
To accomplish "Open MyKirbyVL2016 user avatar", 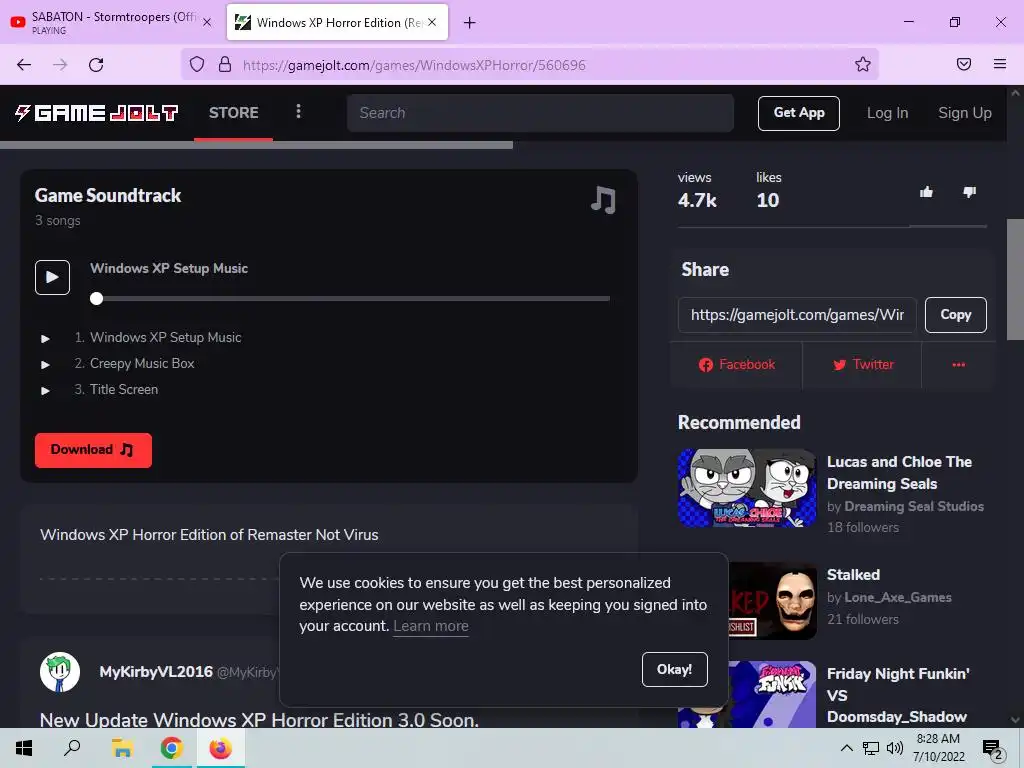I will (x=60, y=671).
